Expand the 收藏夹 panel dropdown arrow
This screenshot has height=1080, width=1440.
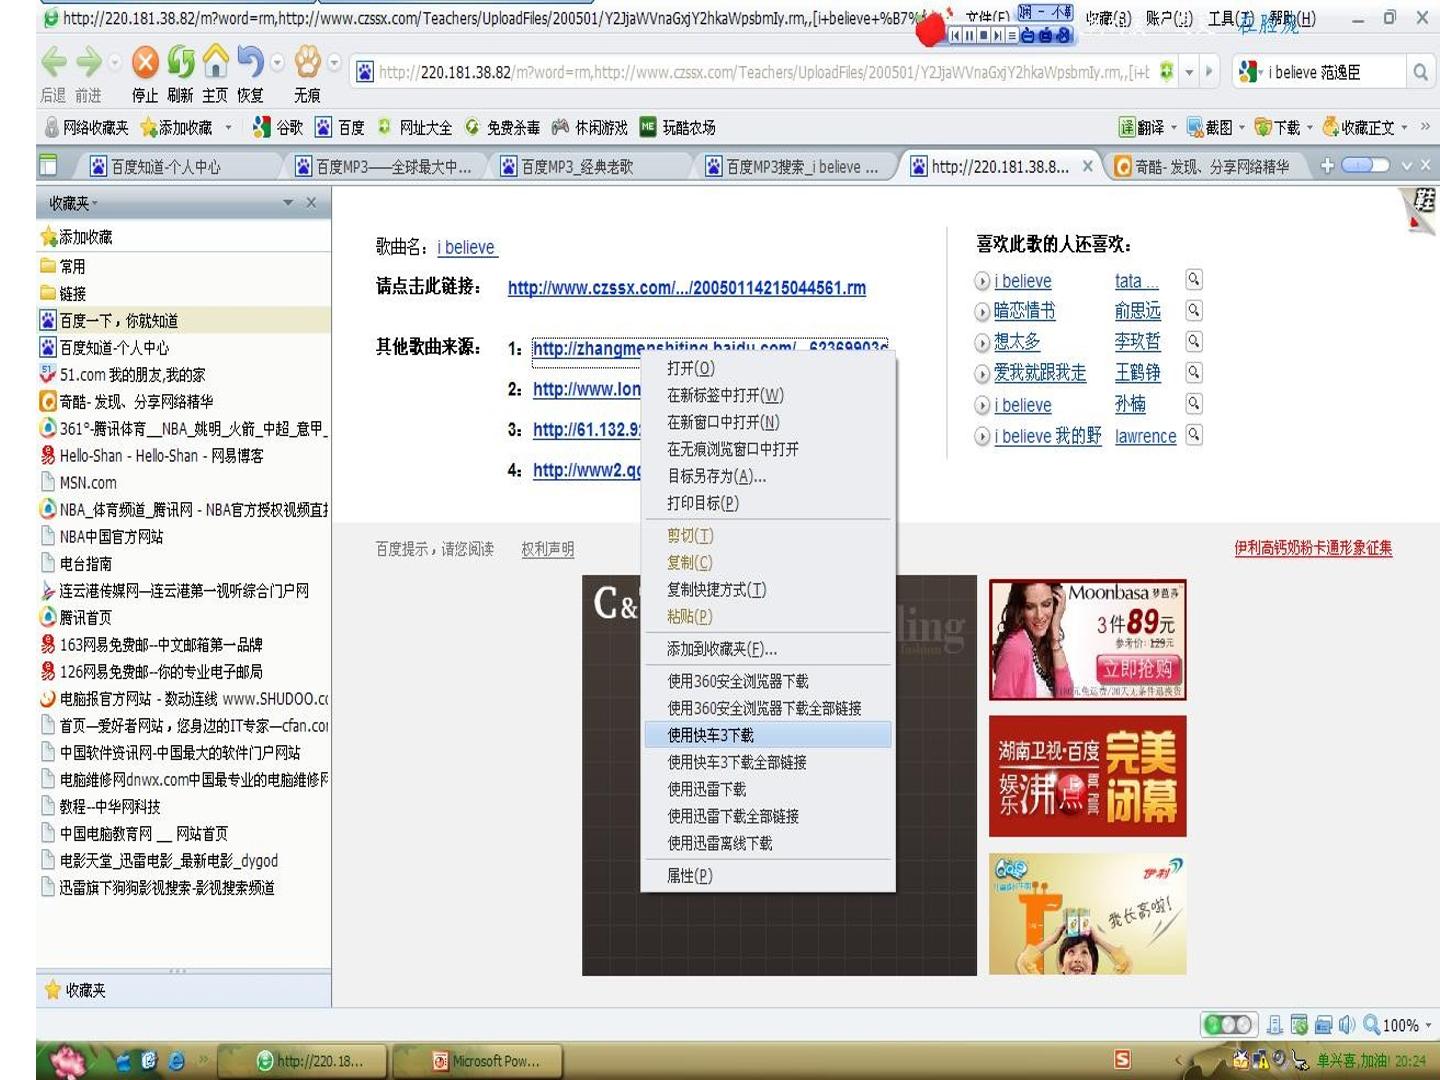point(288,202)
